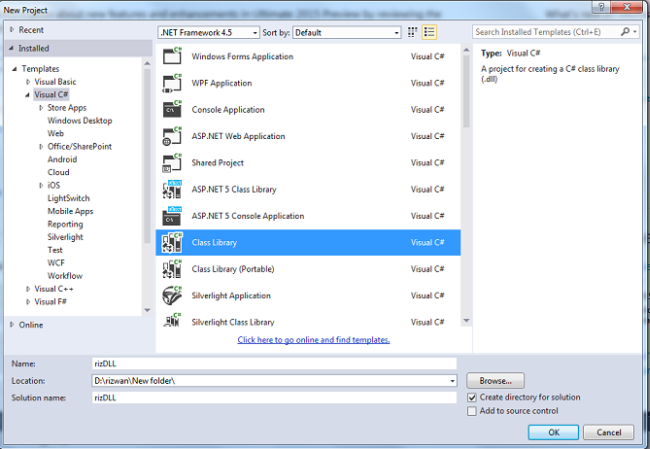Click the template list scrollbar thumb
The width and height of the screenshot is (650, 449).
[x=466, y=91]
